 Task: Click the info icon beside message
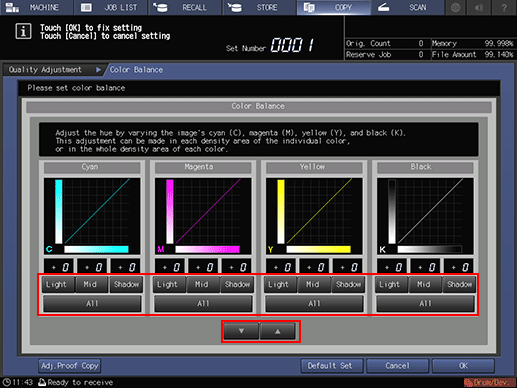[x=23, y=31]
